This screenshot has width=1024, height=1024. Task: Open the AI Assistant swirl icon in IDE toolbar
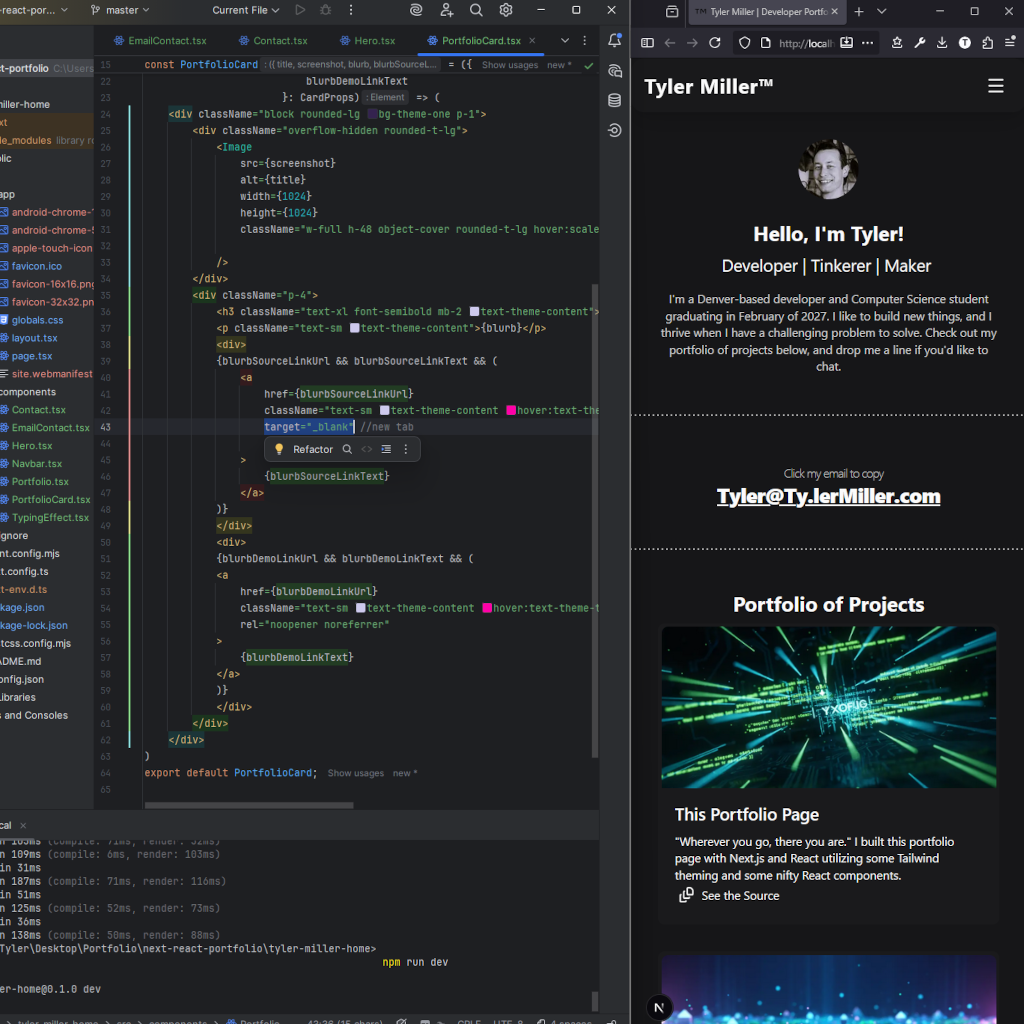[x=416, y=10]
